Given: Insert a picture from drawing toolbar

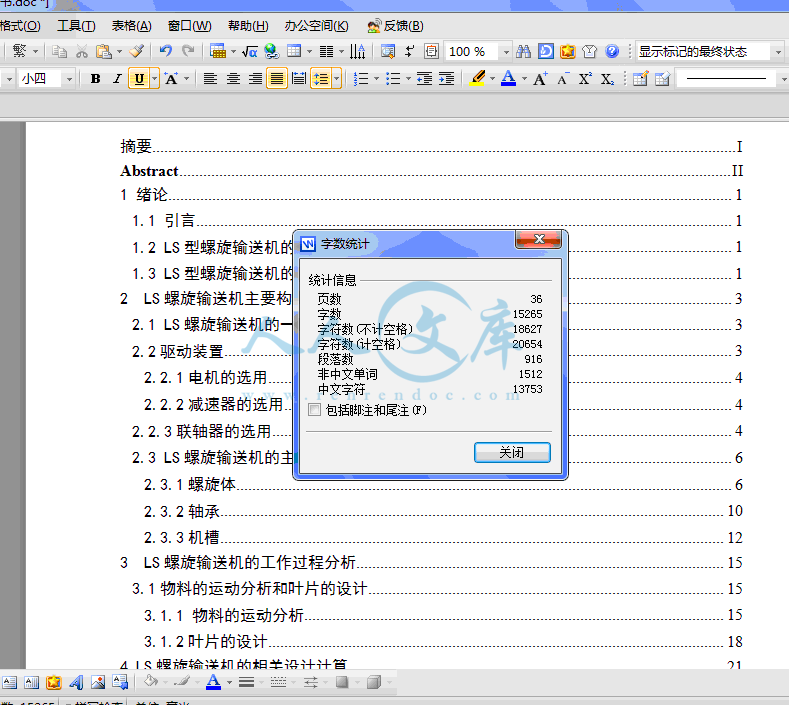Looking at the screenshot, I should pos(98,682).
